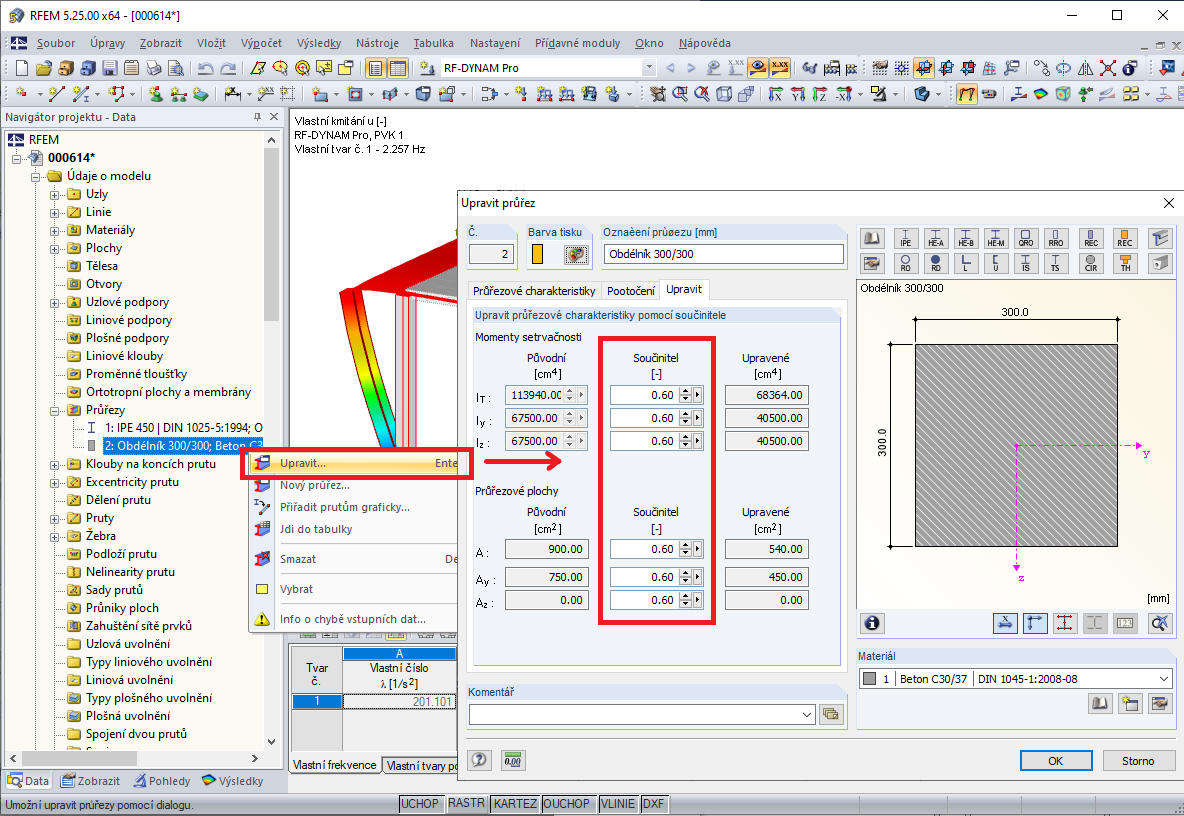The image size is (1184, 816).
Task: Choose the HE-B section type icon
Action: [966, 239]
